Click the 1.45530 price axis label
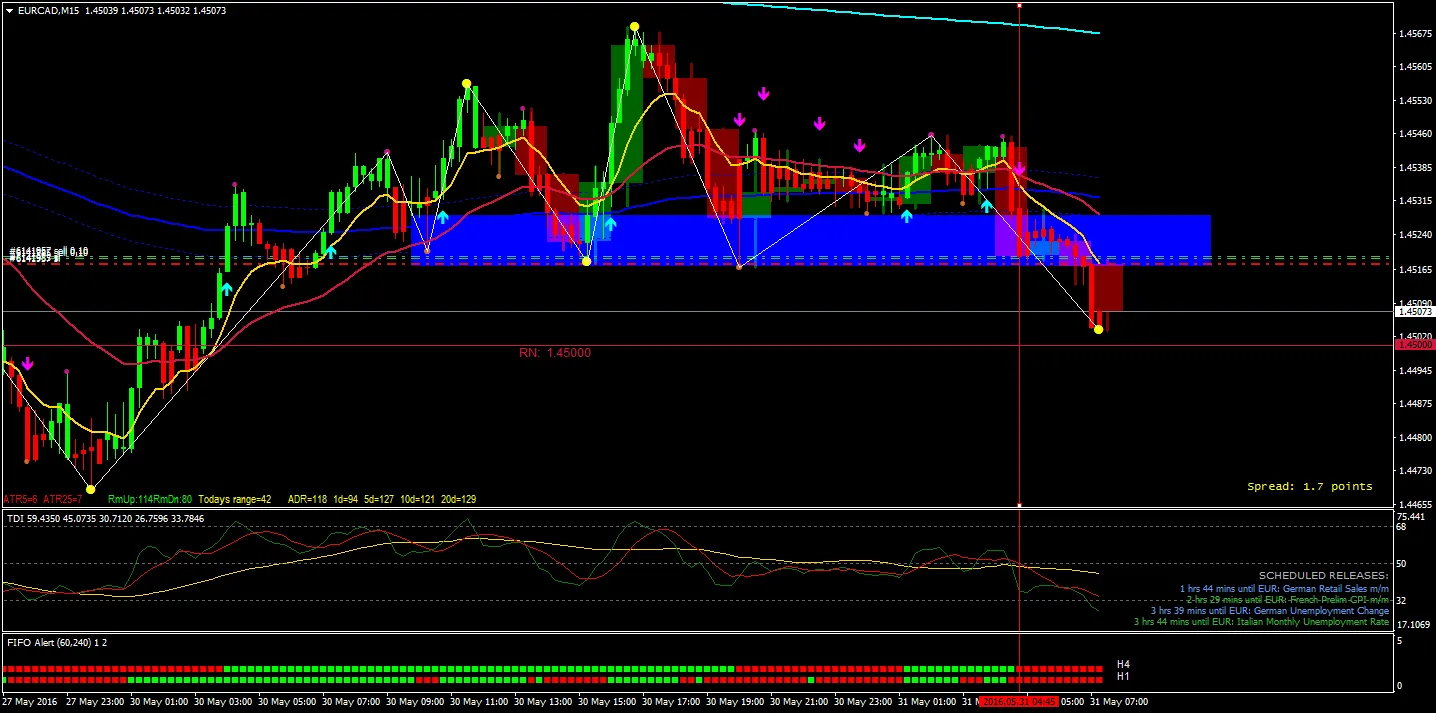The image size is (1436, 713). tap(1415, 101)
